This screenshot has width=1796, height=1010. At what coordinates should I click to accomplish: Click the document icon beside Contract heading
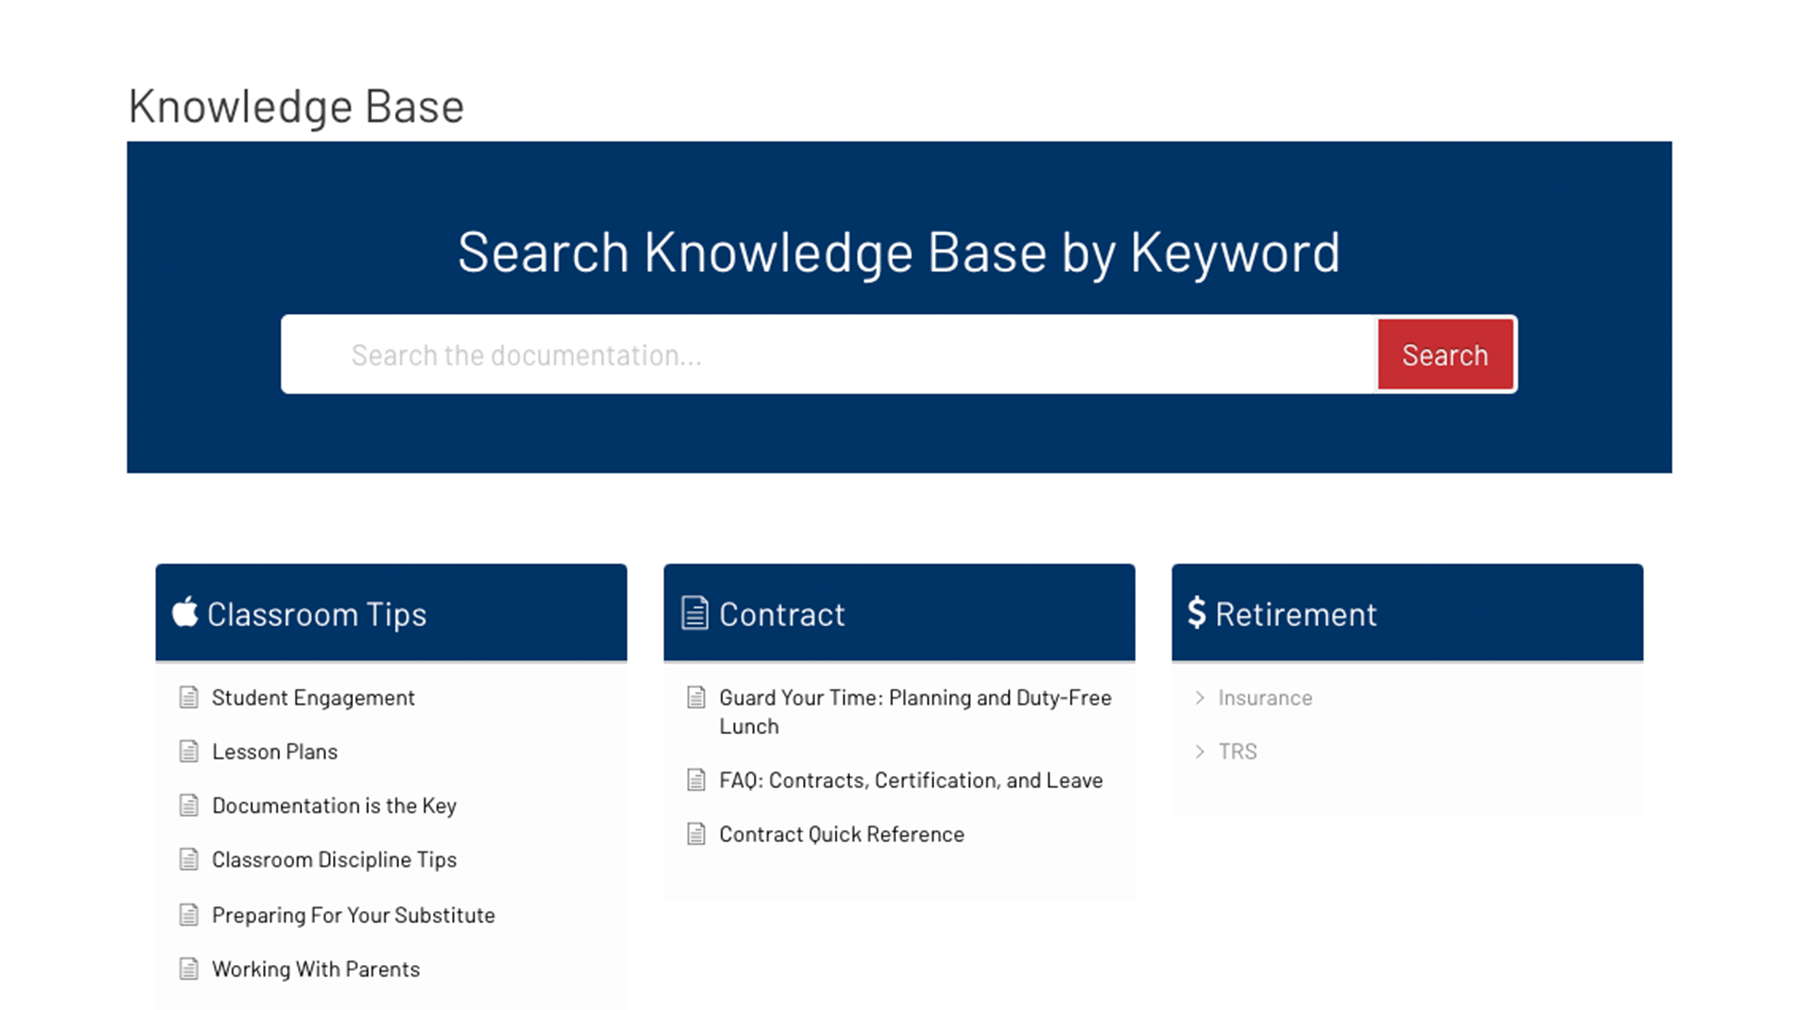tap(694, 613)
